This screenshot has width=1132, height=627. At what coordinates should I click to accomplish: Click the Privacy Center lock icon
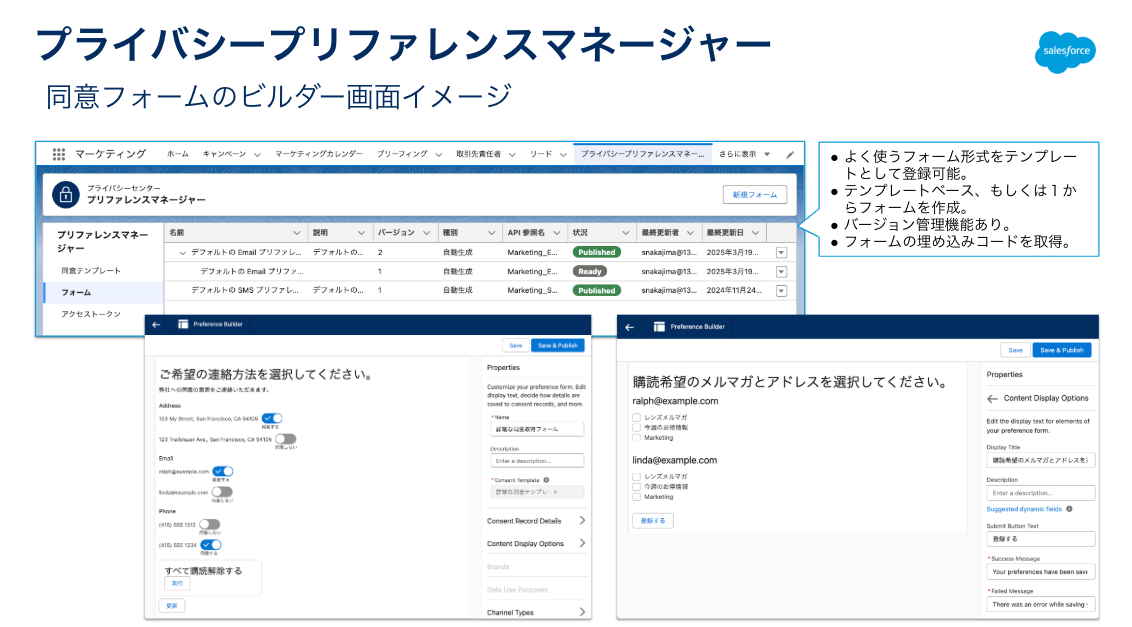pyautogui.click(x=66, y=194)
